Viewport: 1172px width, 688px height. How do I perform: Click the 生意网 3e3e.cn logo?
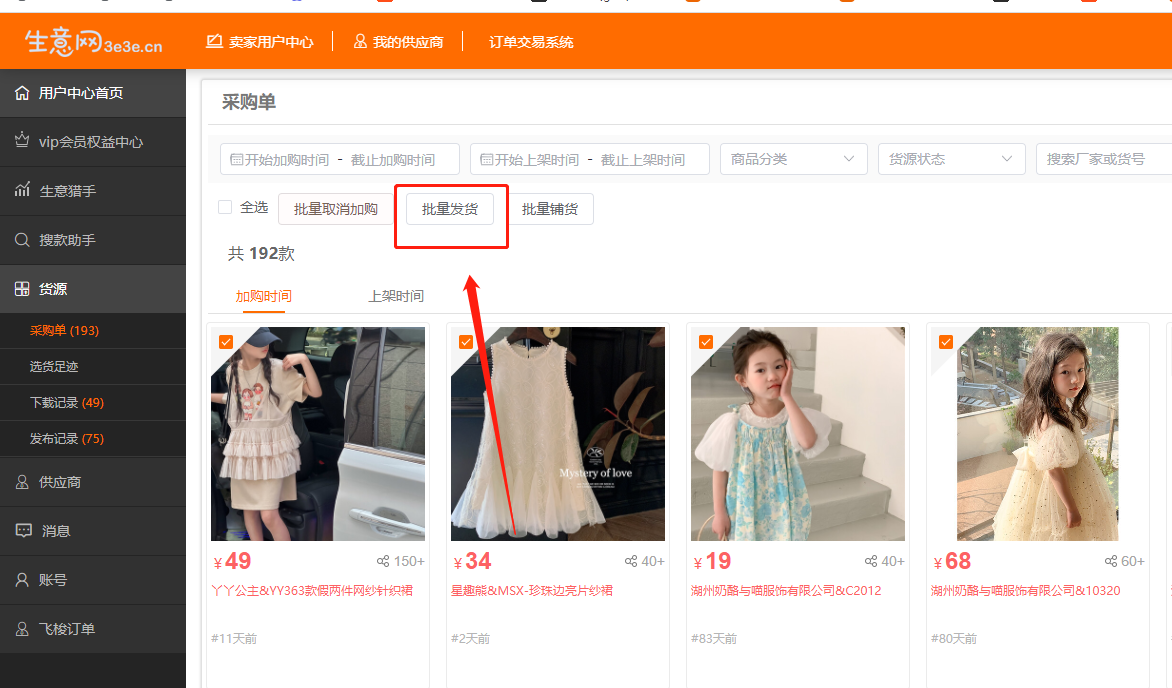[x=93, y=42]
